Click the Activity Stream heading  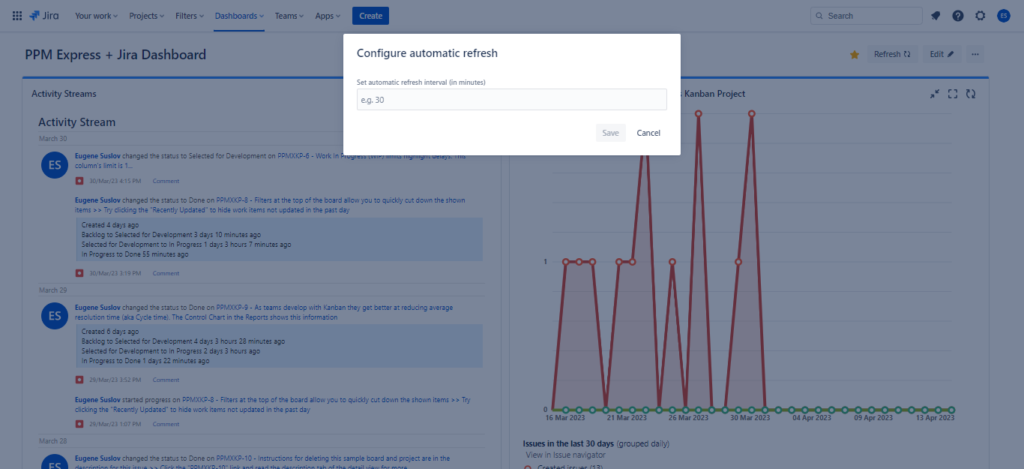pos(77,122)
